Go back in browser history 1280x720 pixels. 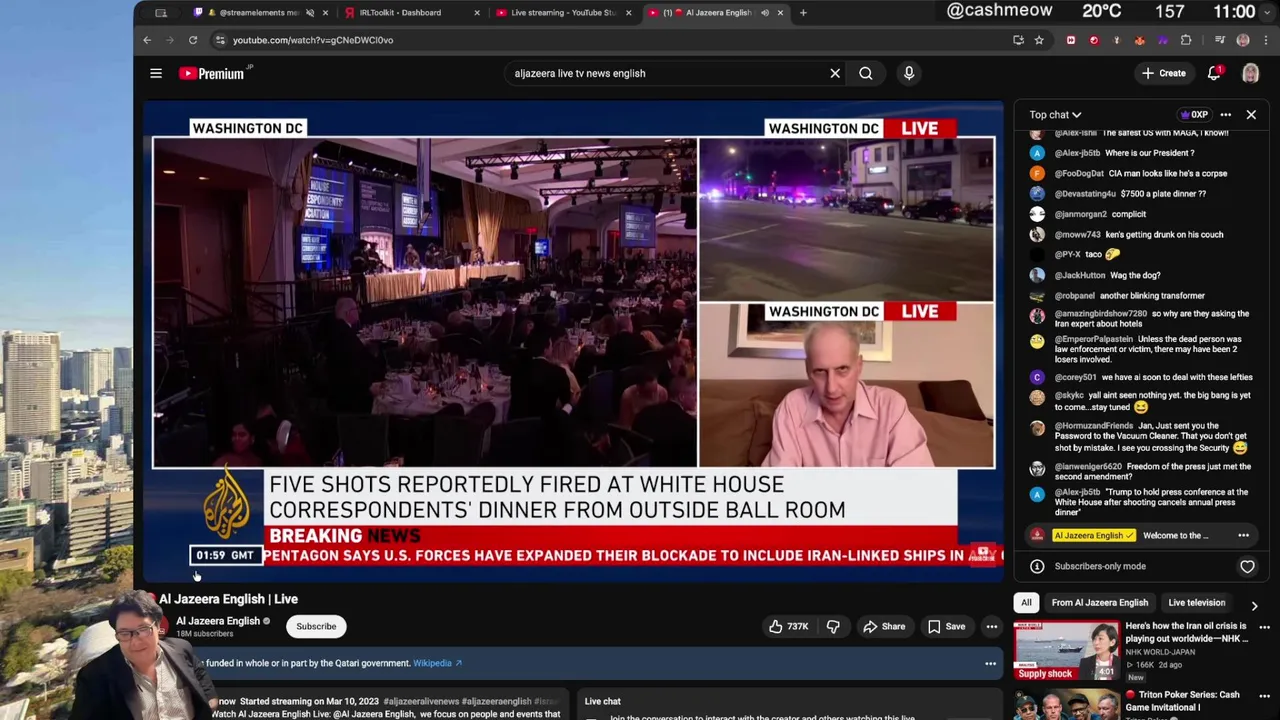click(147, 40)
